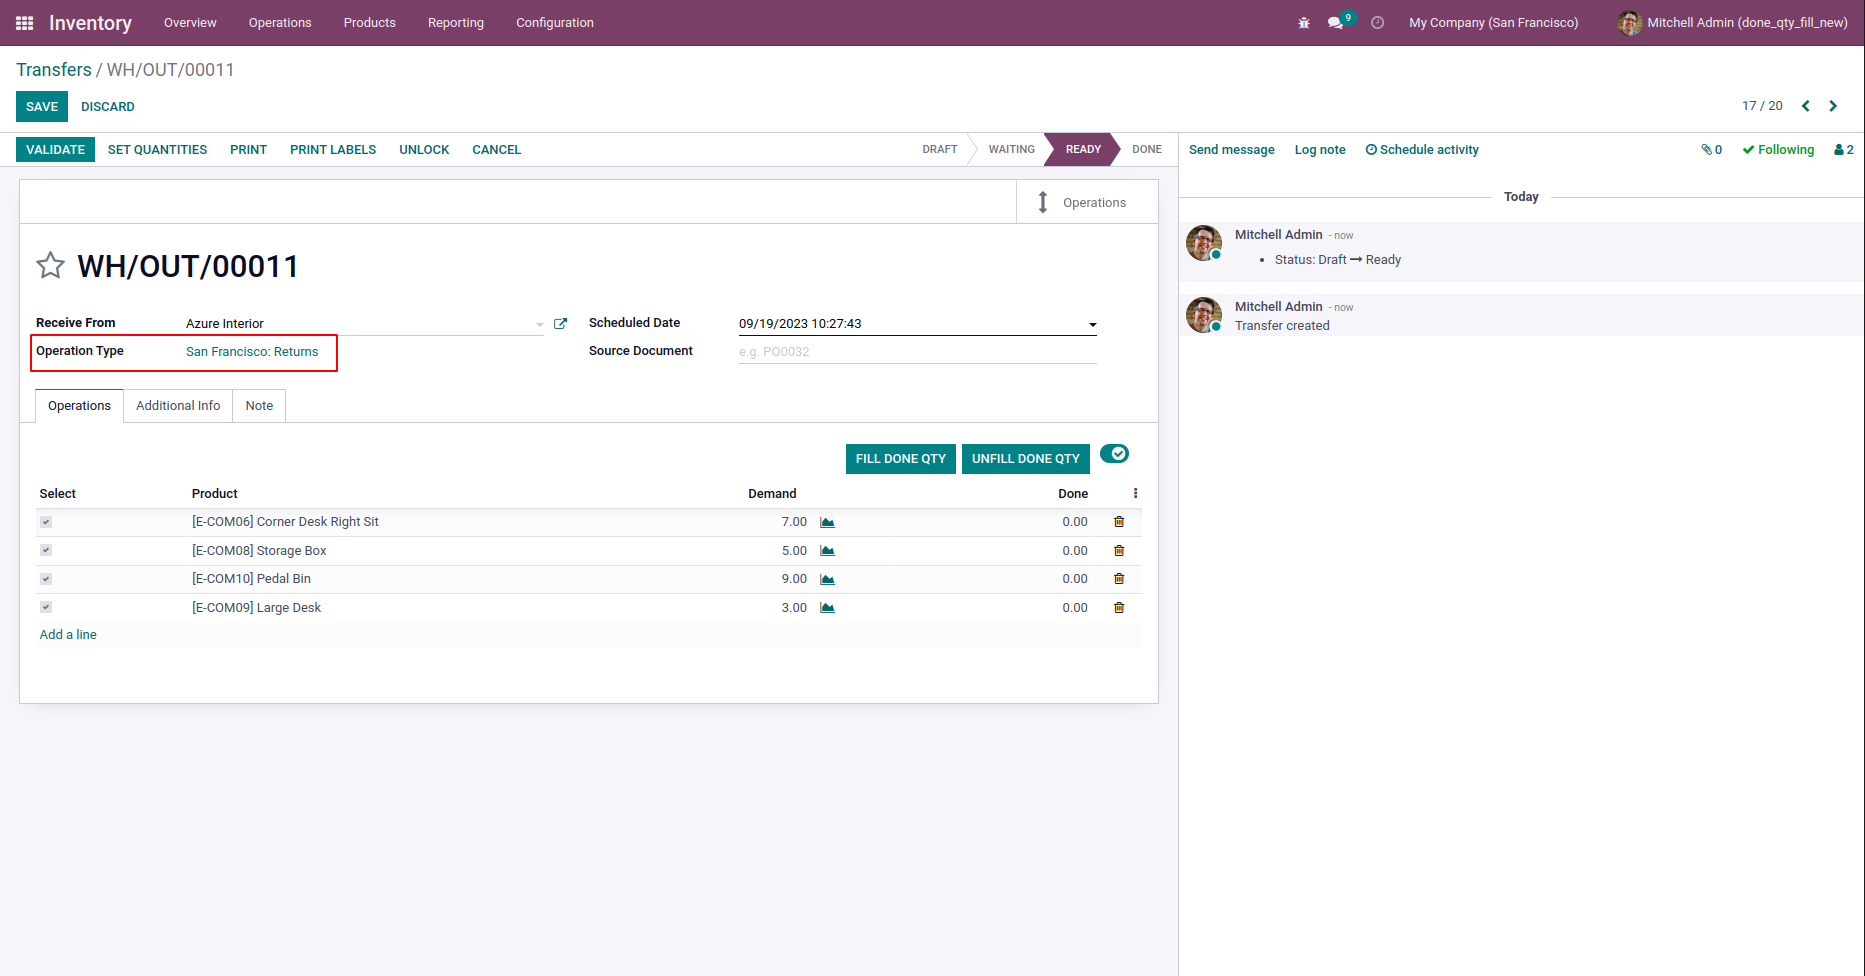The width and height of the screenshot is (1865, 976).
Task: Click the Operations stat button
Action: point(1087,202)
